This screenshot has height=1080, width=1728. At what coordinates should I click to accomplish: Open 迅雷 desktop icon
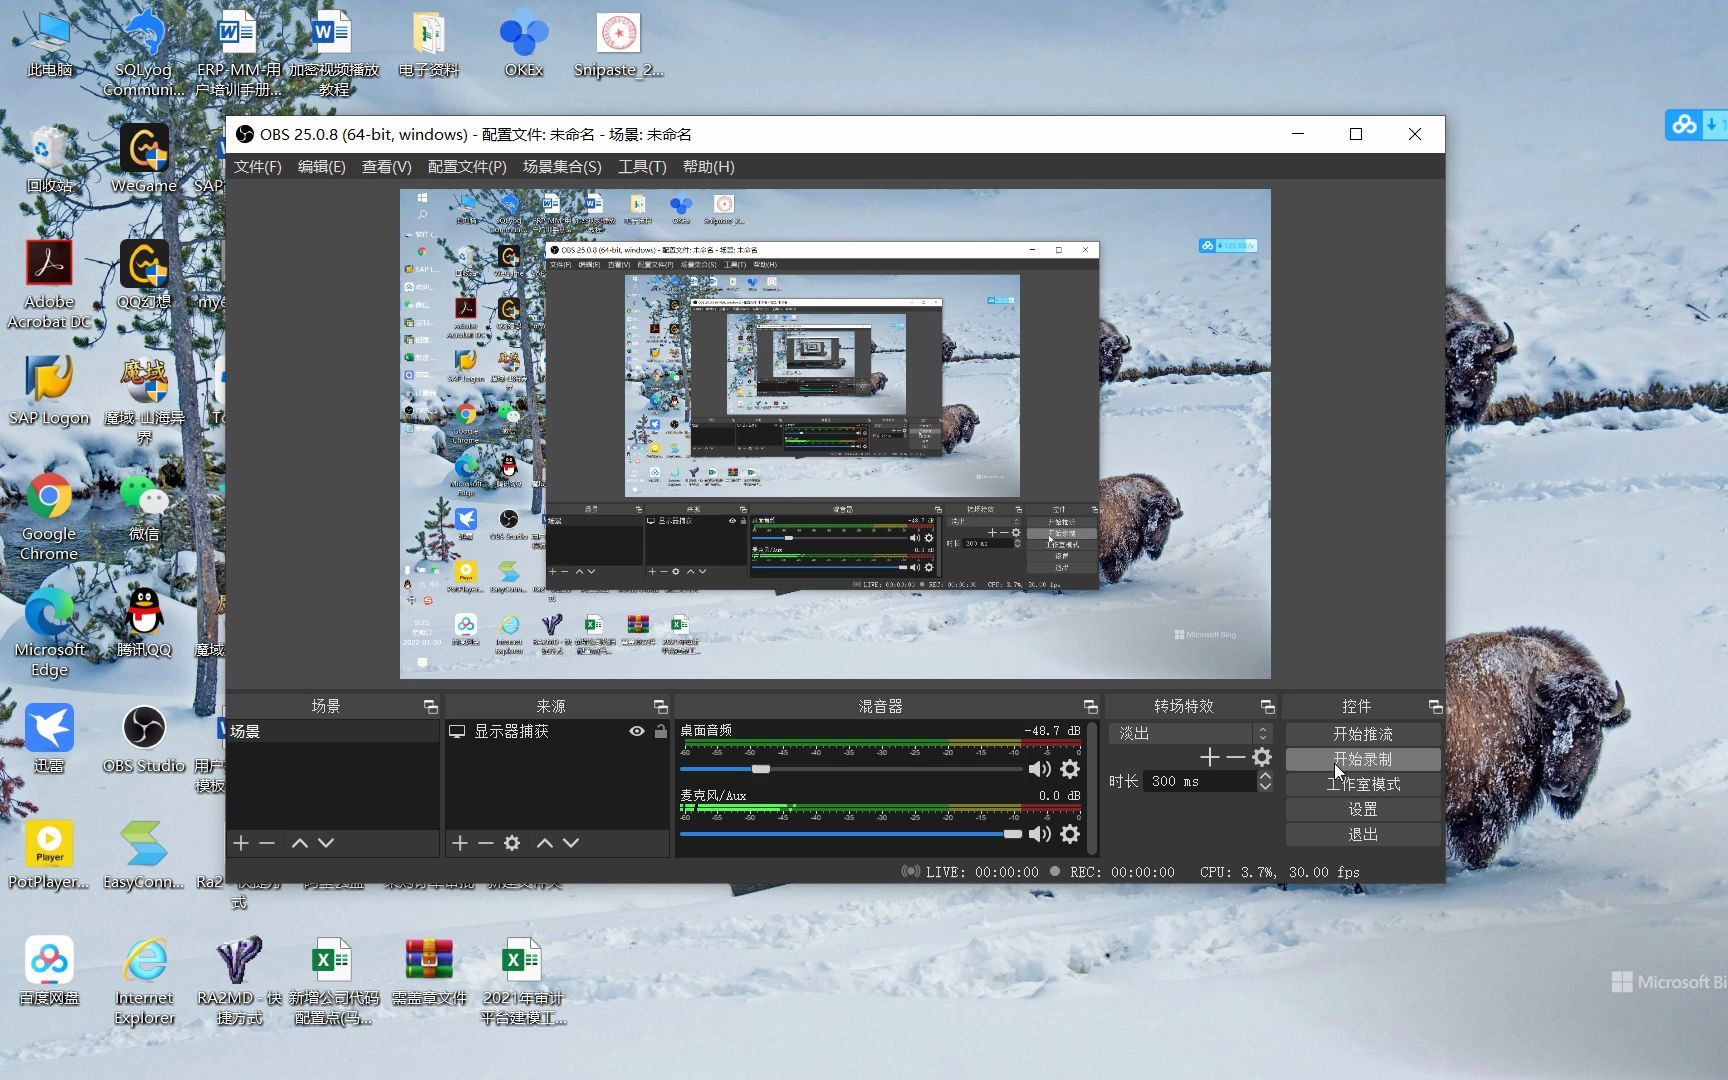[x=49, y=740]
